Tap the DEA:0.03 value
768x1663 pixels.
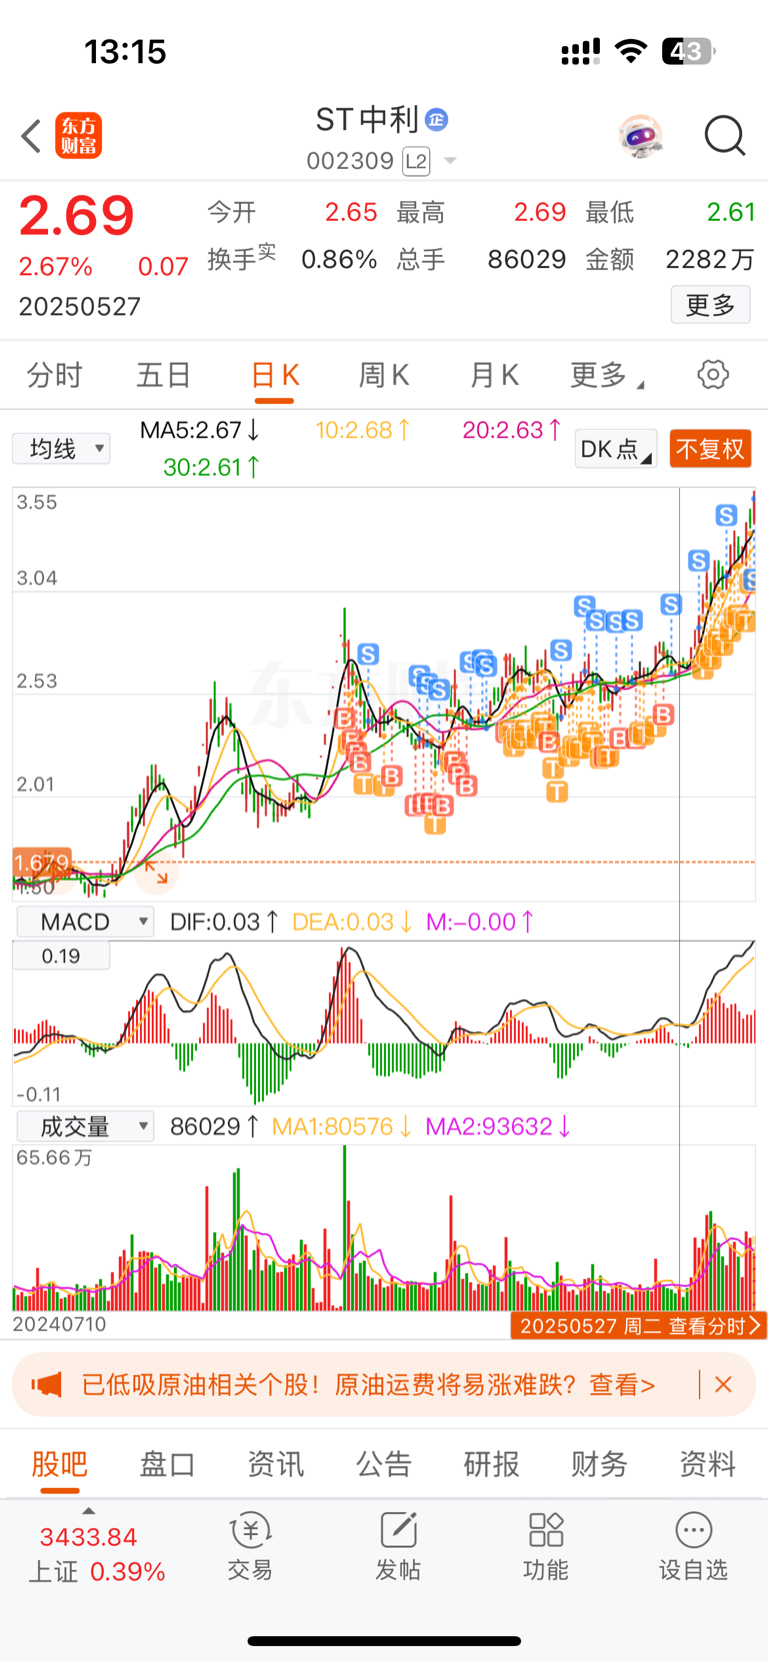(x=352, y=922)
